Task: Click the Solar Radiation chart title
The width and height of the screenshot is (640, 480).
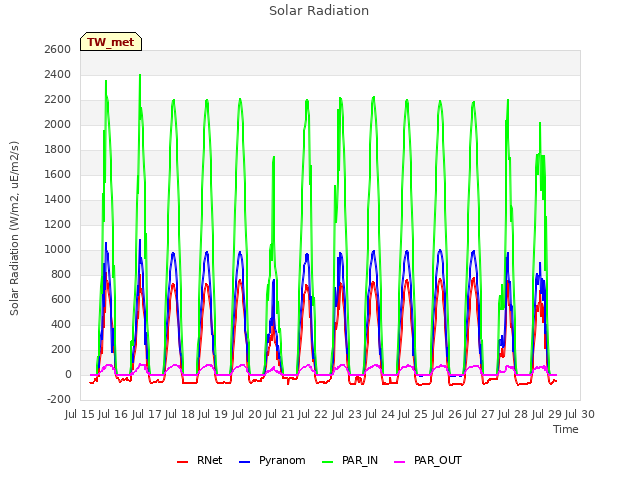Action: coord(319,11)
